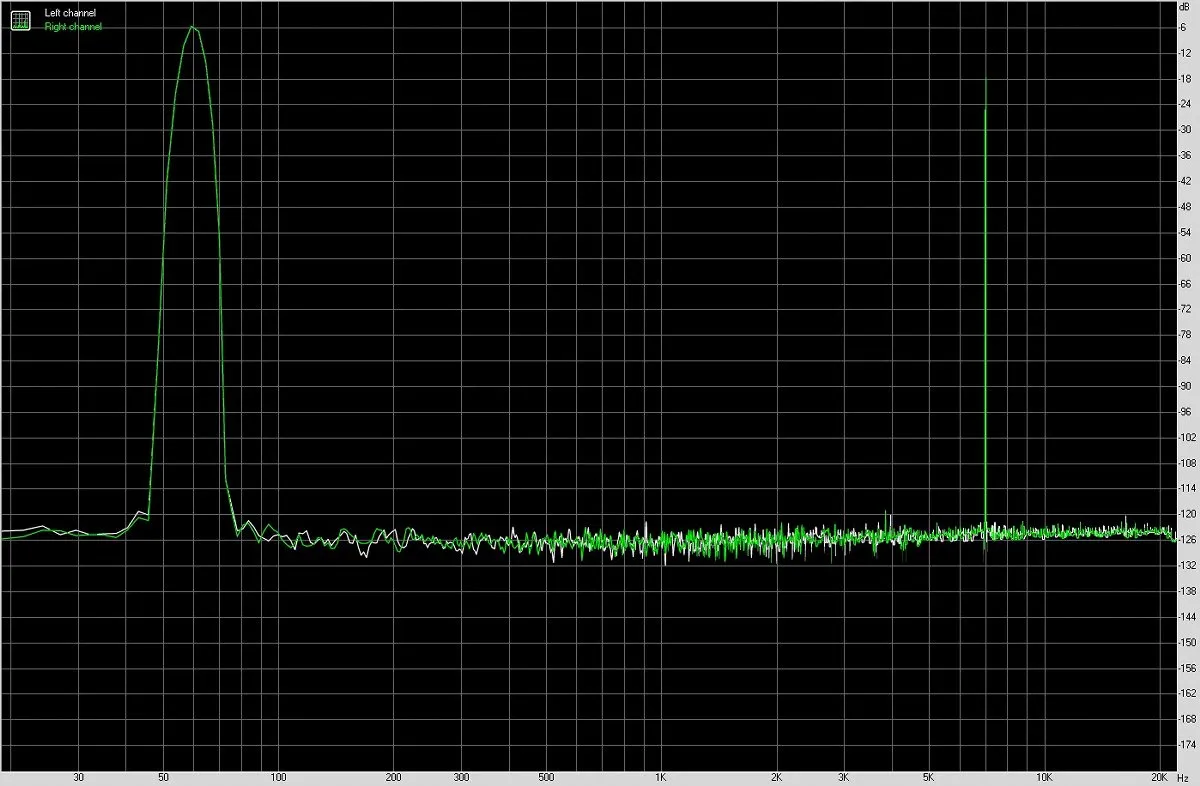The width and height of the screenshot is (1200, 786).
Task: Click the graph legend icon
Action: pyautogui.click(x=21, y=19)
